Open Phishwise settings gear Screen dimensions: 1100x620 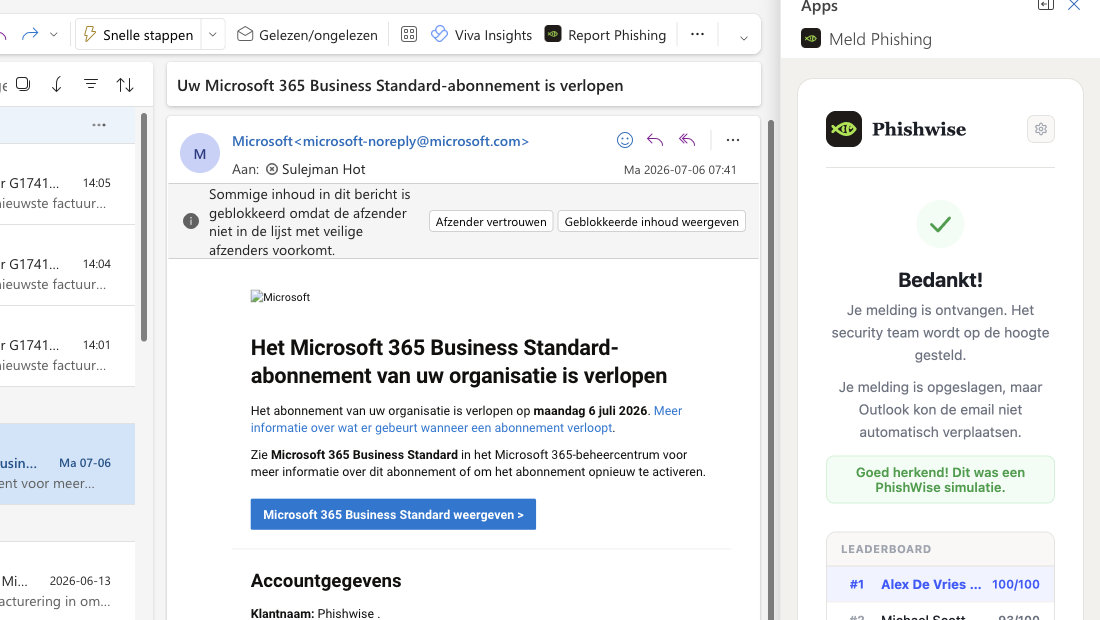click(1040, 129)
